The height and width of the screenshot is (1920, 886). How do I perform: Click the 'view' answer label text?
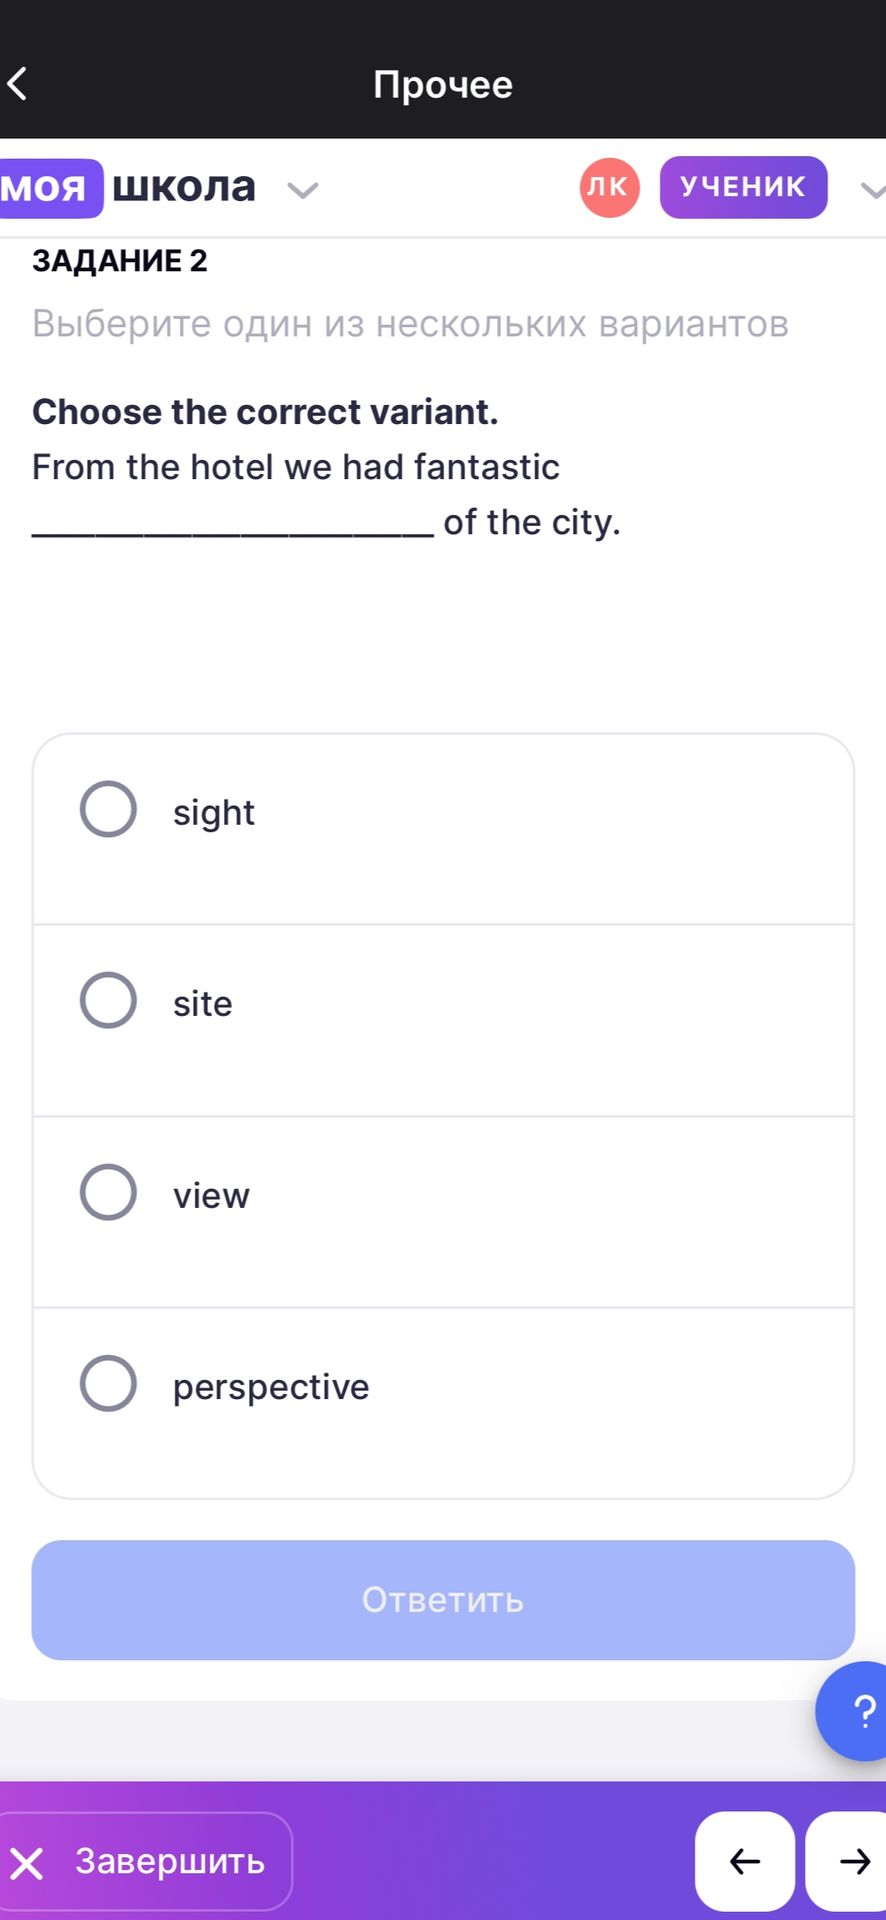[x=211, y=1195]
